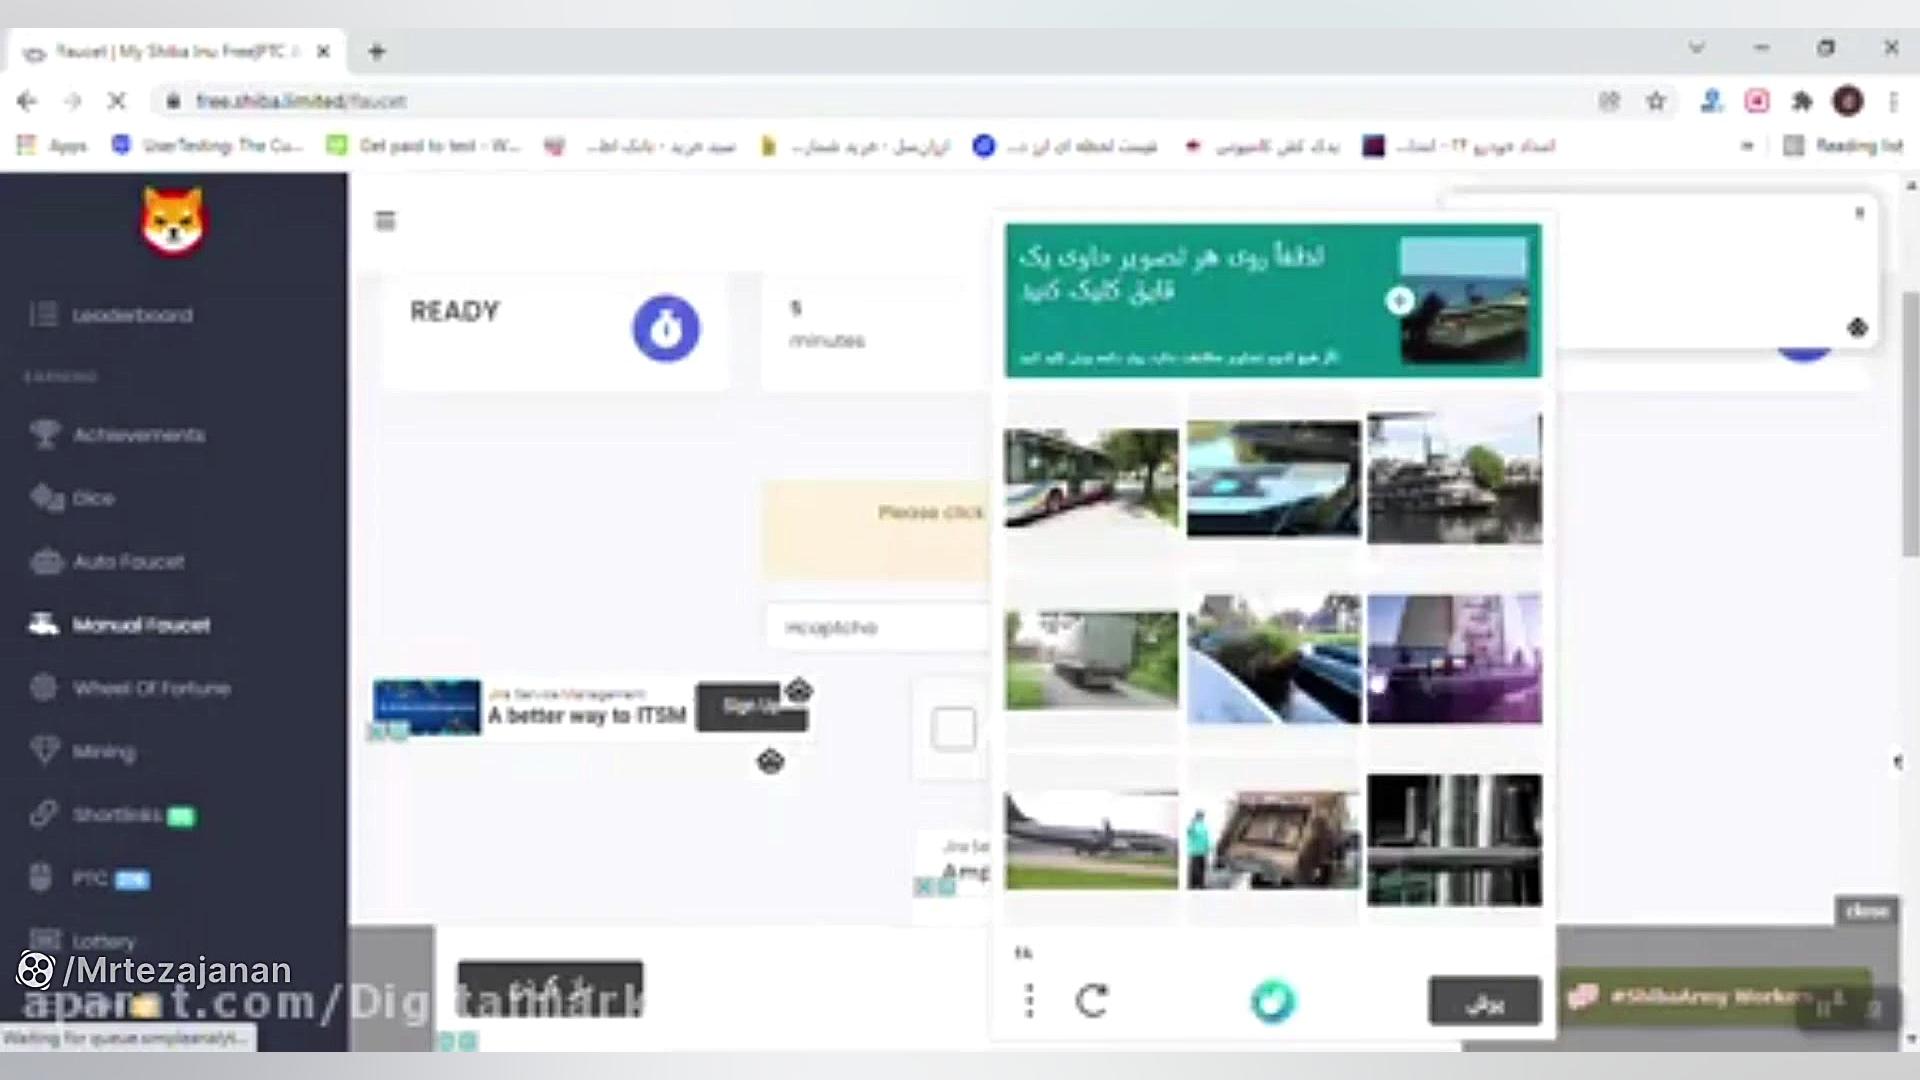Select the blue car close-up captcha image
This screenshot has width=1920, height=1080.
[x=1274, y=479]
